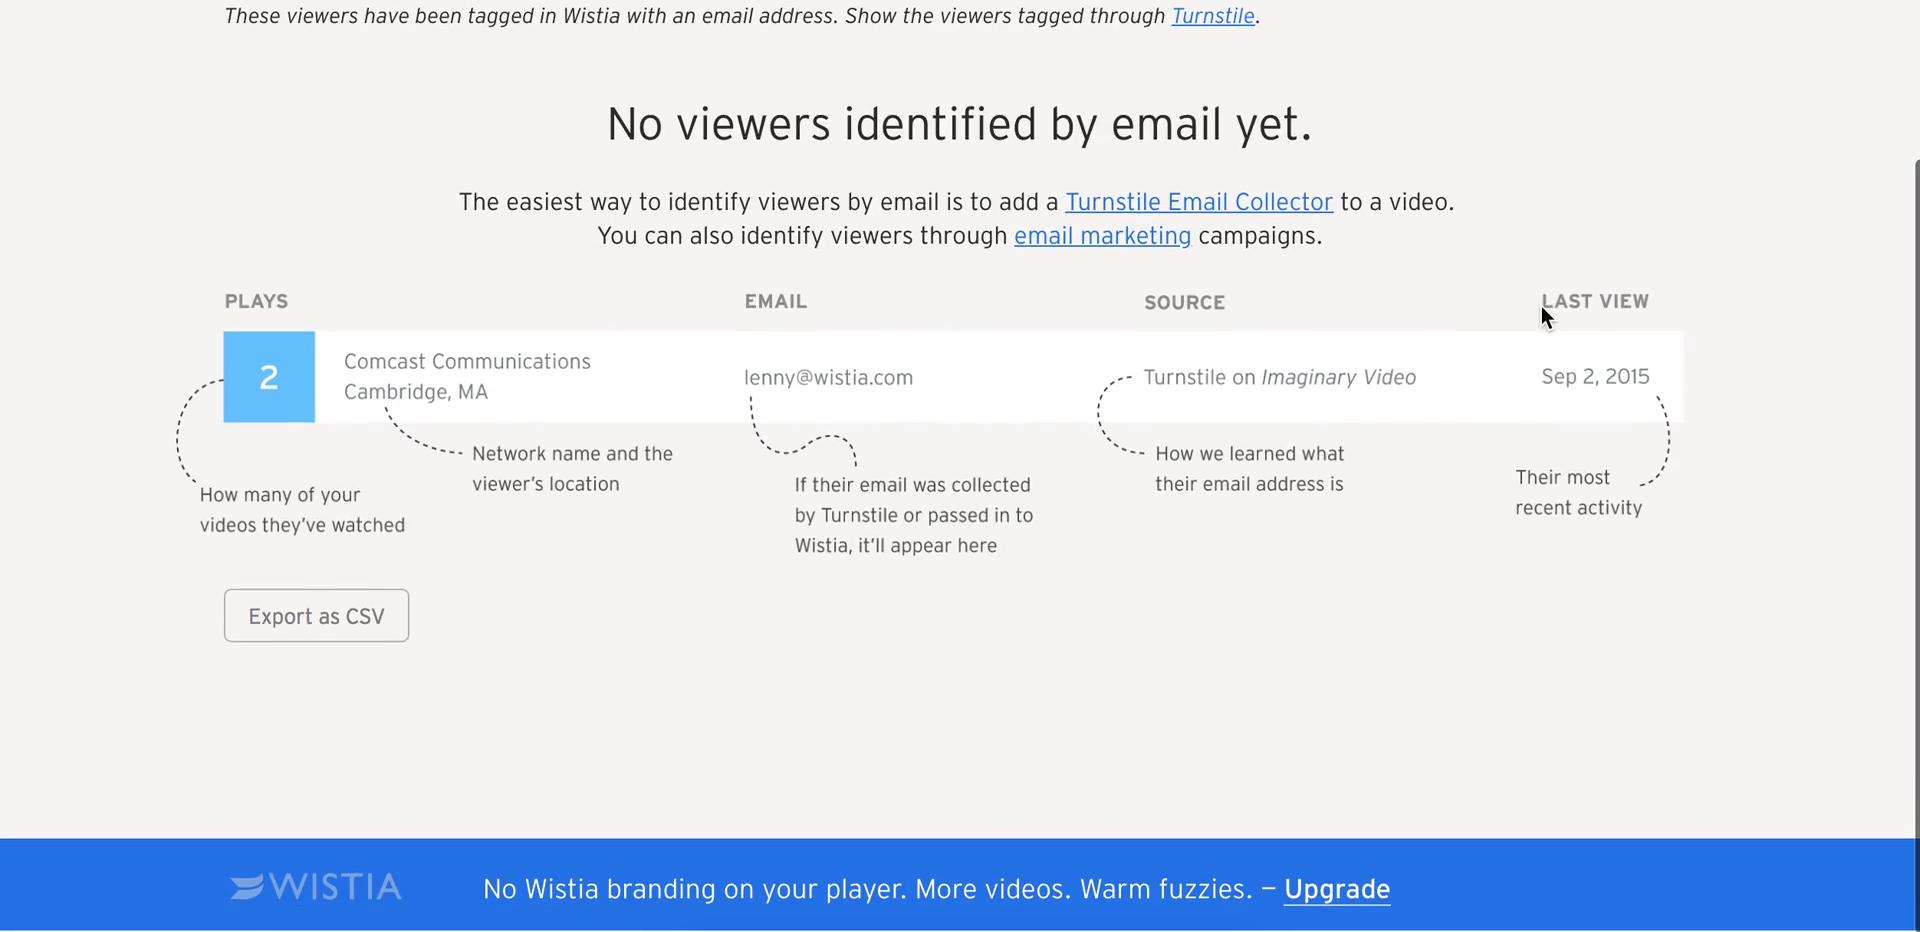Click the 'How many of your videos' annotation
The height and width of the screenshot is (932, 1920).
302,510
